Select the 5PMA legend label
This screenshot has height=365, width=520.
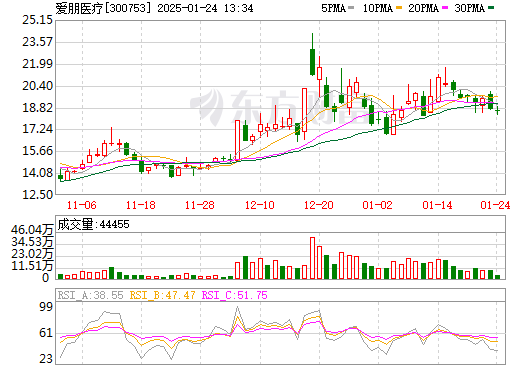333,8
